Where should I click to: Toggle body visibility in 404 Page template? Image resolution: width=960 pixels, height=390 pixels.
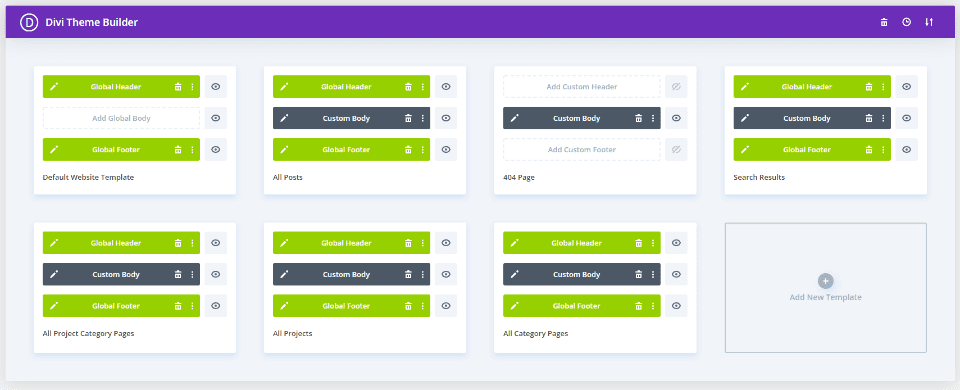point(676,118)
